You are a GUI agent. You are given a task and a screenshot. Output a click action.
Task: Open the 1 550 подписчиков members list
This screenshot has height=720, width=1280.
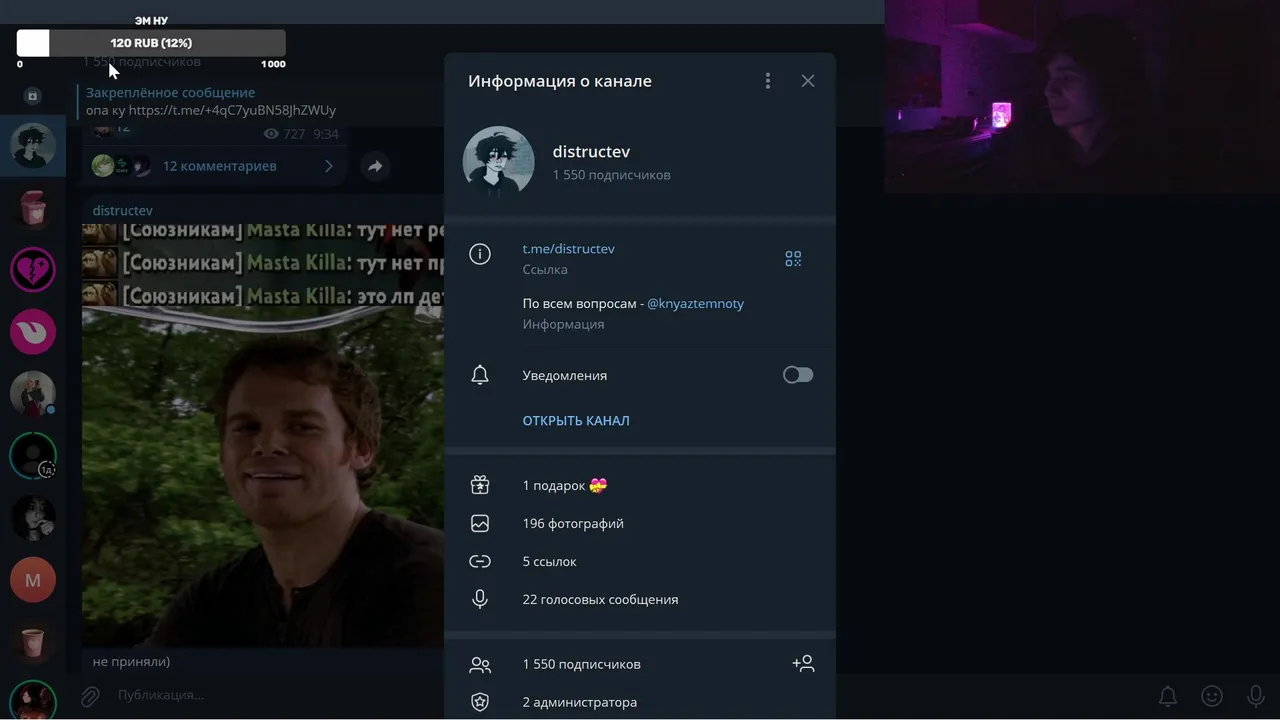click(640, 664)
